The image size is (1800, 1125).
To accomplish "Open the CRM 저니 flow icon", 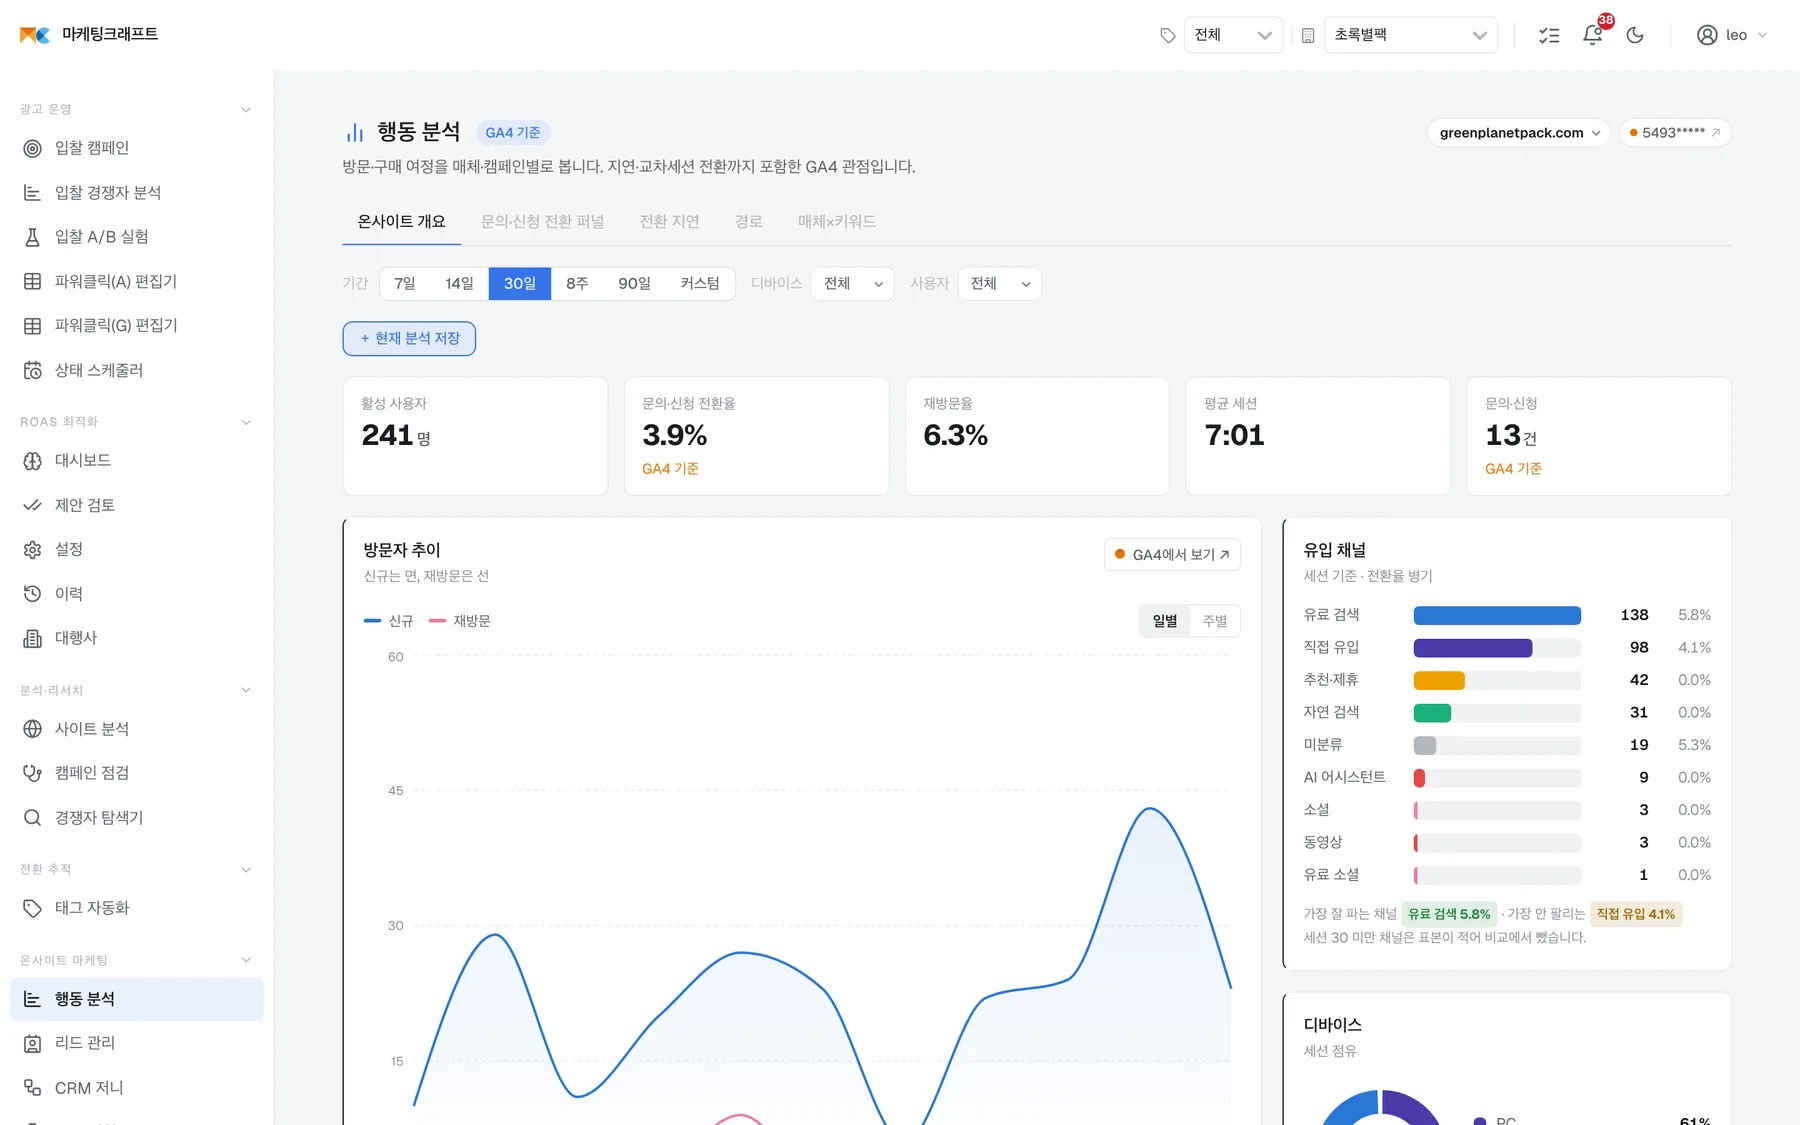I will [32, 1088].
